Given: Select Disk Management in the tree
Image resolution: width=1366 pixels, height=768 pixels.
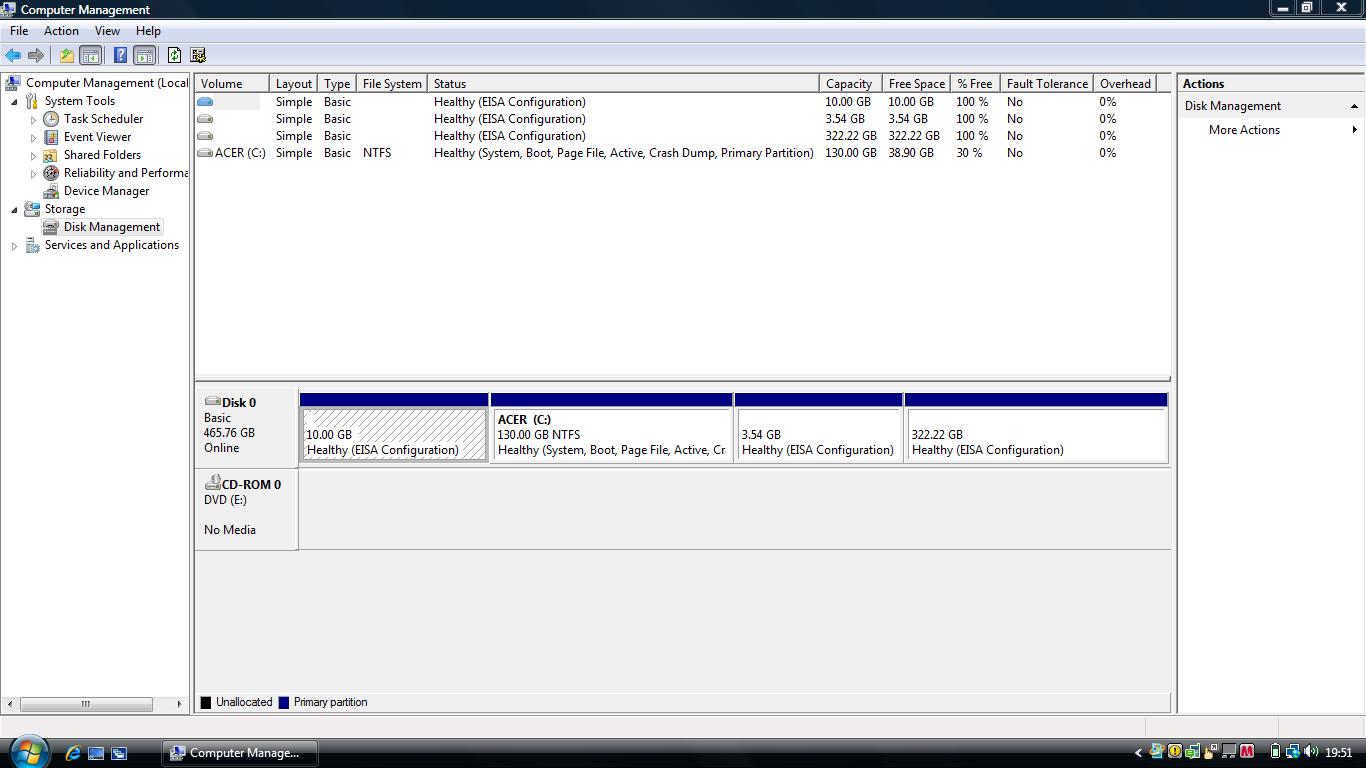Looking at the screenshot, I should click(x=112, y=227).
